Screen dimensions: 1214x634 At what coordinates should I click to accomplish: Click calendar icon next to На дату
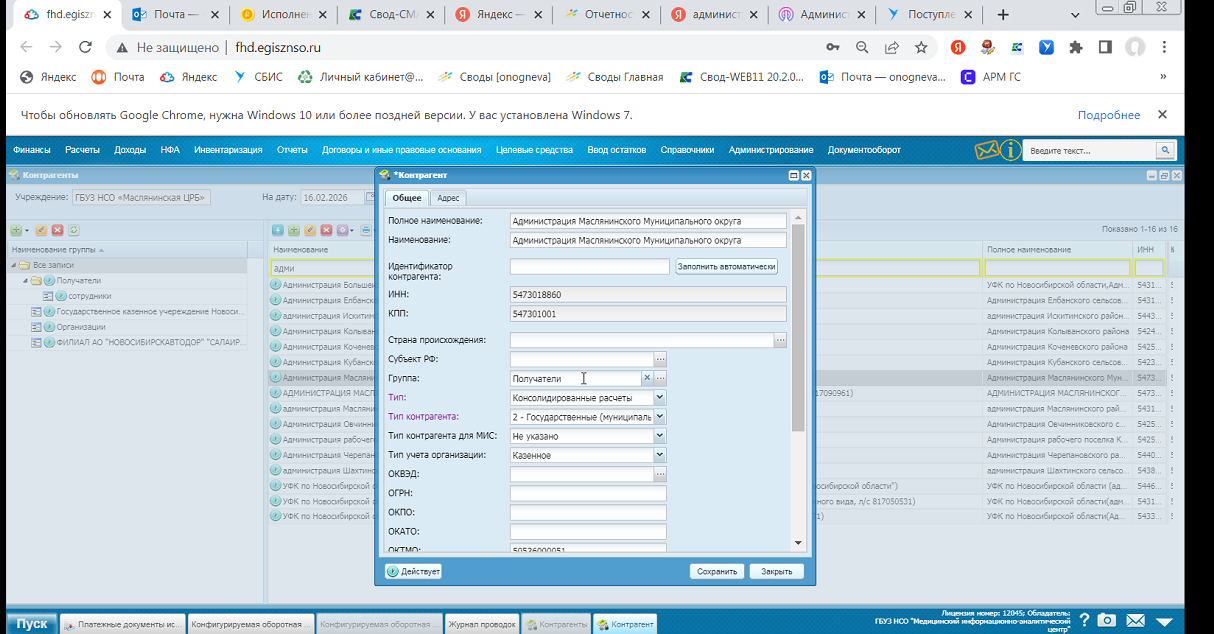[x=369, y=197]
